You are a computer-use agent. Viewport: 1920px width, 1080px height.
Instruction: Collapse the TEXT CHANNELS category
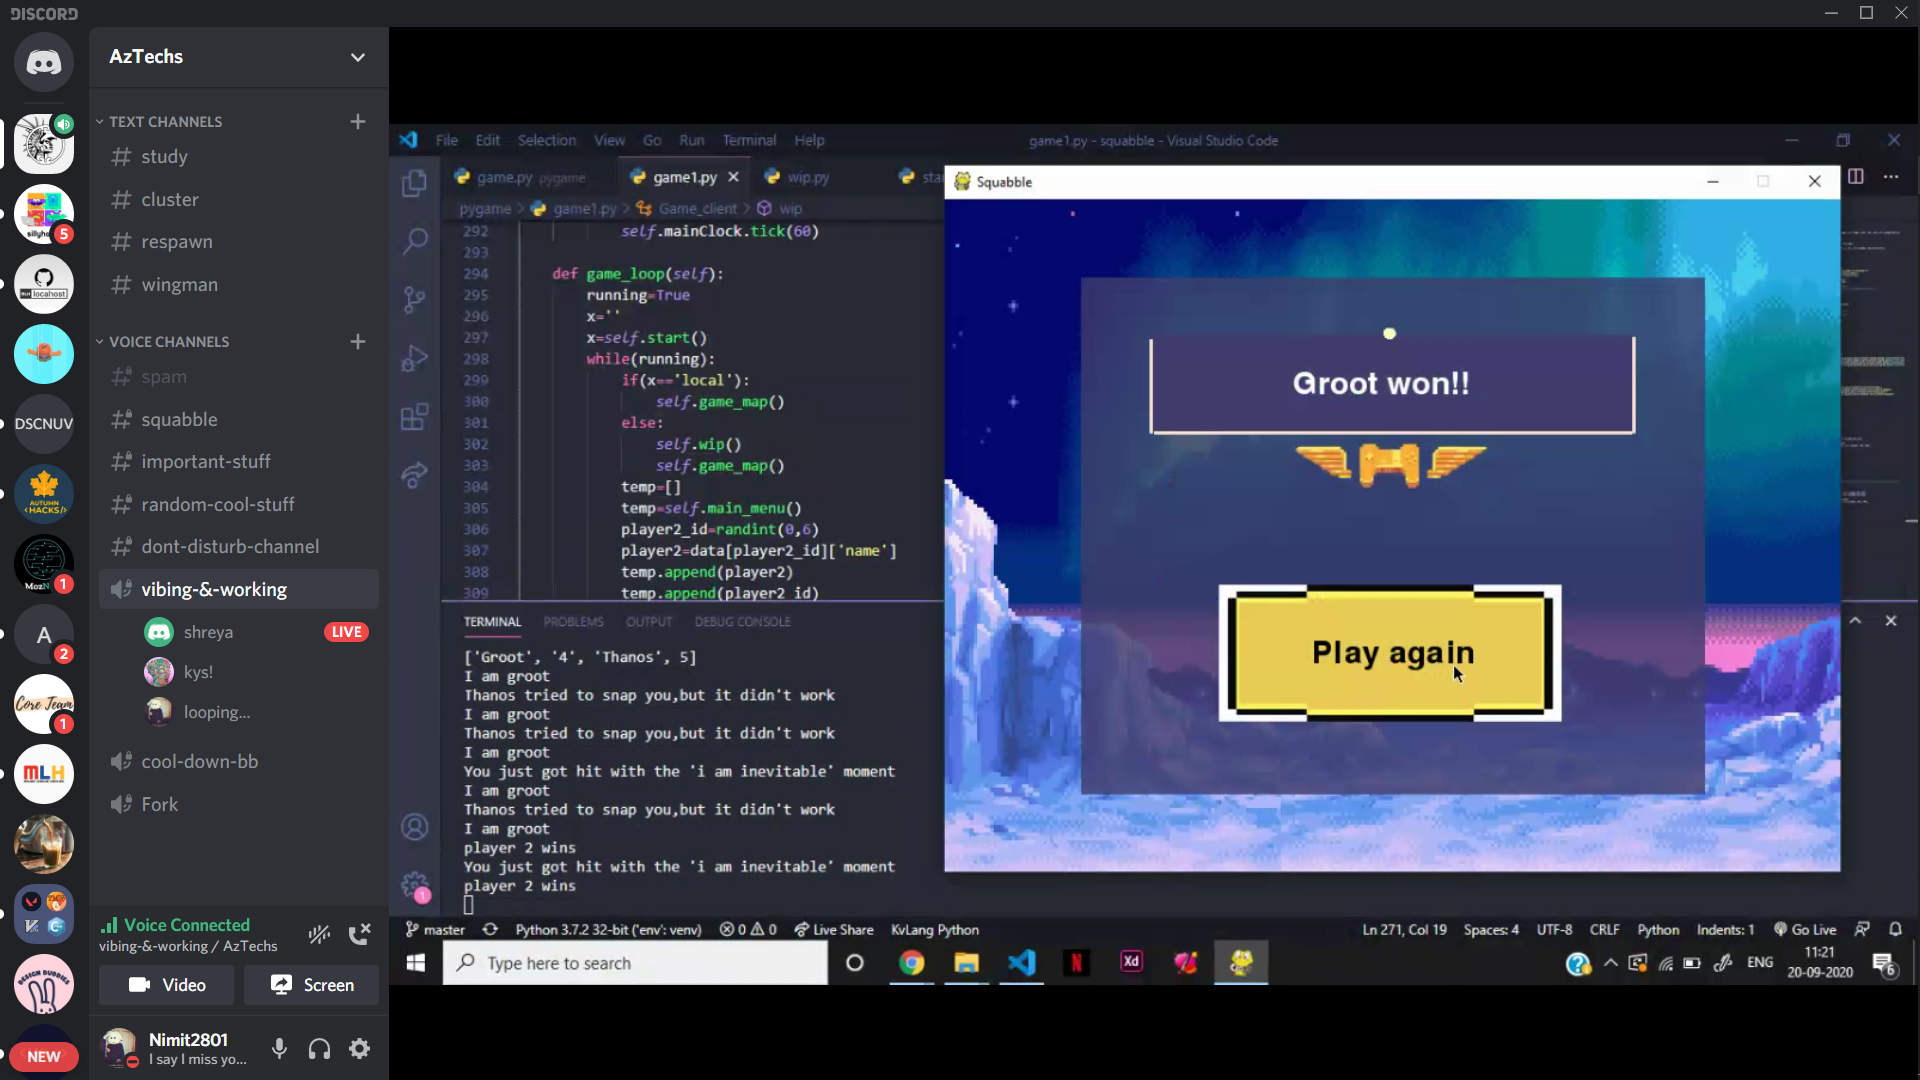[165, 121]
